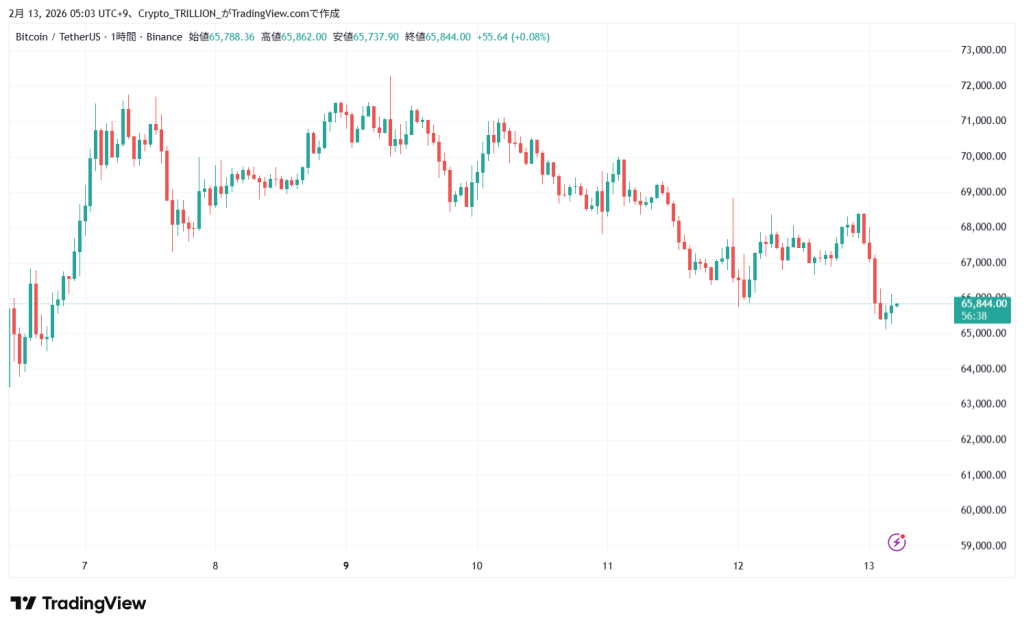Click the +55.64 (+0.08%) change value
1024x629 pixels.
click(514, 37)
